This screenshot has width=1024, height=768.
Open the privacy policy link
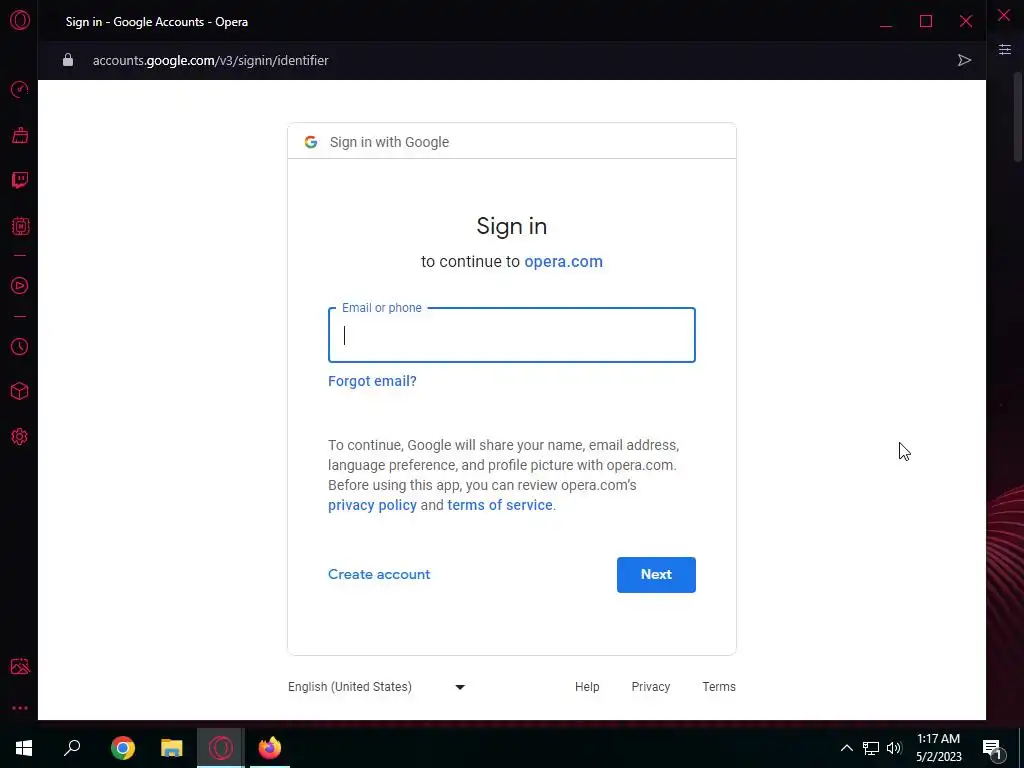coord(372,505)
